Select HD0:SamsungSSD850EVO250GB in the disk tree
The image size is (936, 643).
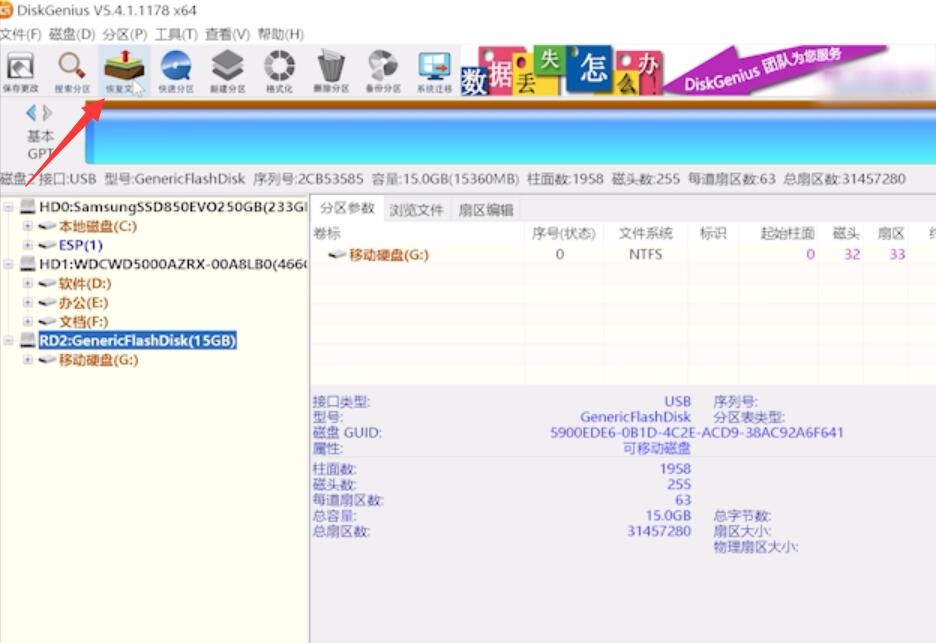(173, 207)
